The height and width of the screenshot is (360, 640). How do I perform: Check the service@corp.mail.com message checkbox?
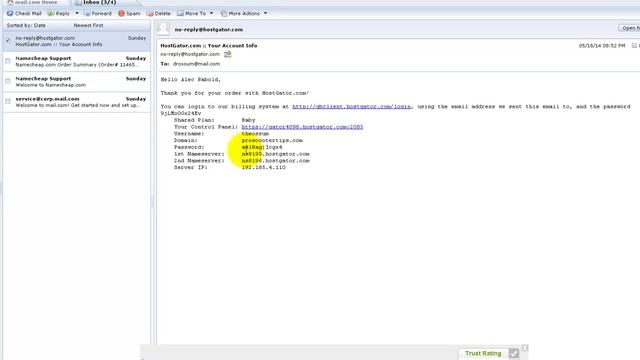tap(8, 101)
